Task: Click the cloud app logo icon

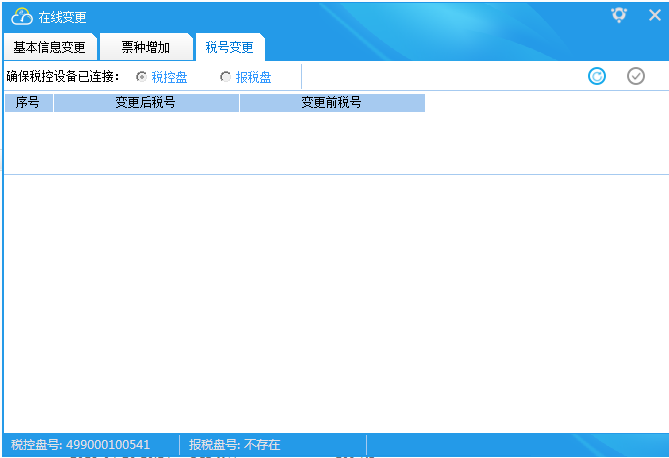Action: 22,17
